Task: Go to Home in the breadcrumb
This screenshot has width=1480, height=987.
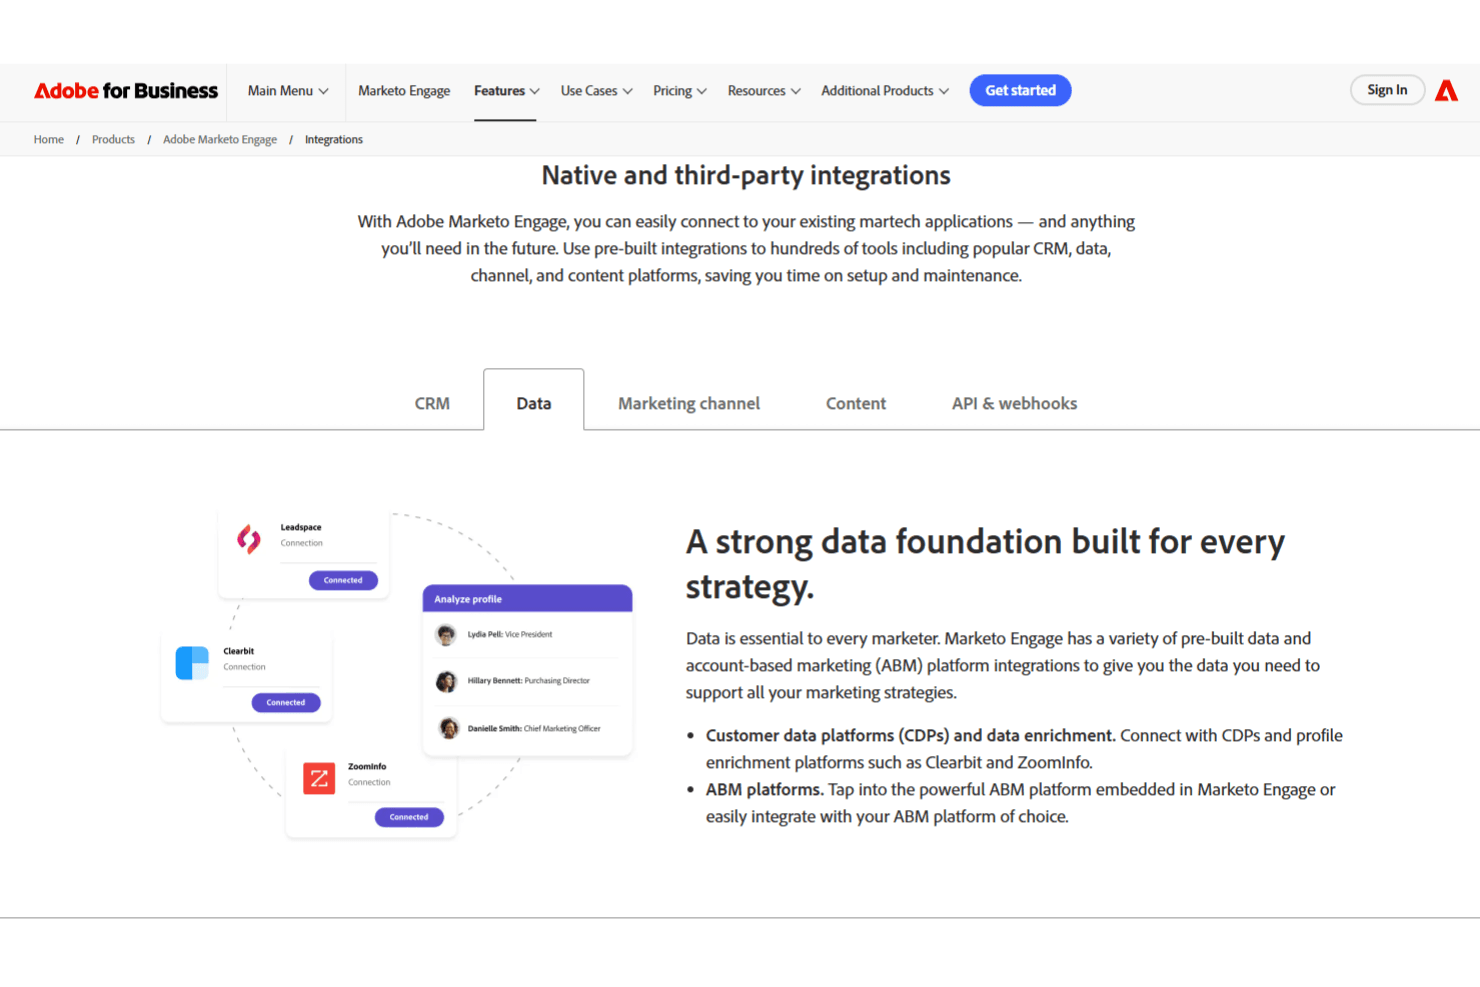Action: point(49,140)
